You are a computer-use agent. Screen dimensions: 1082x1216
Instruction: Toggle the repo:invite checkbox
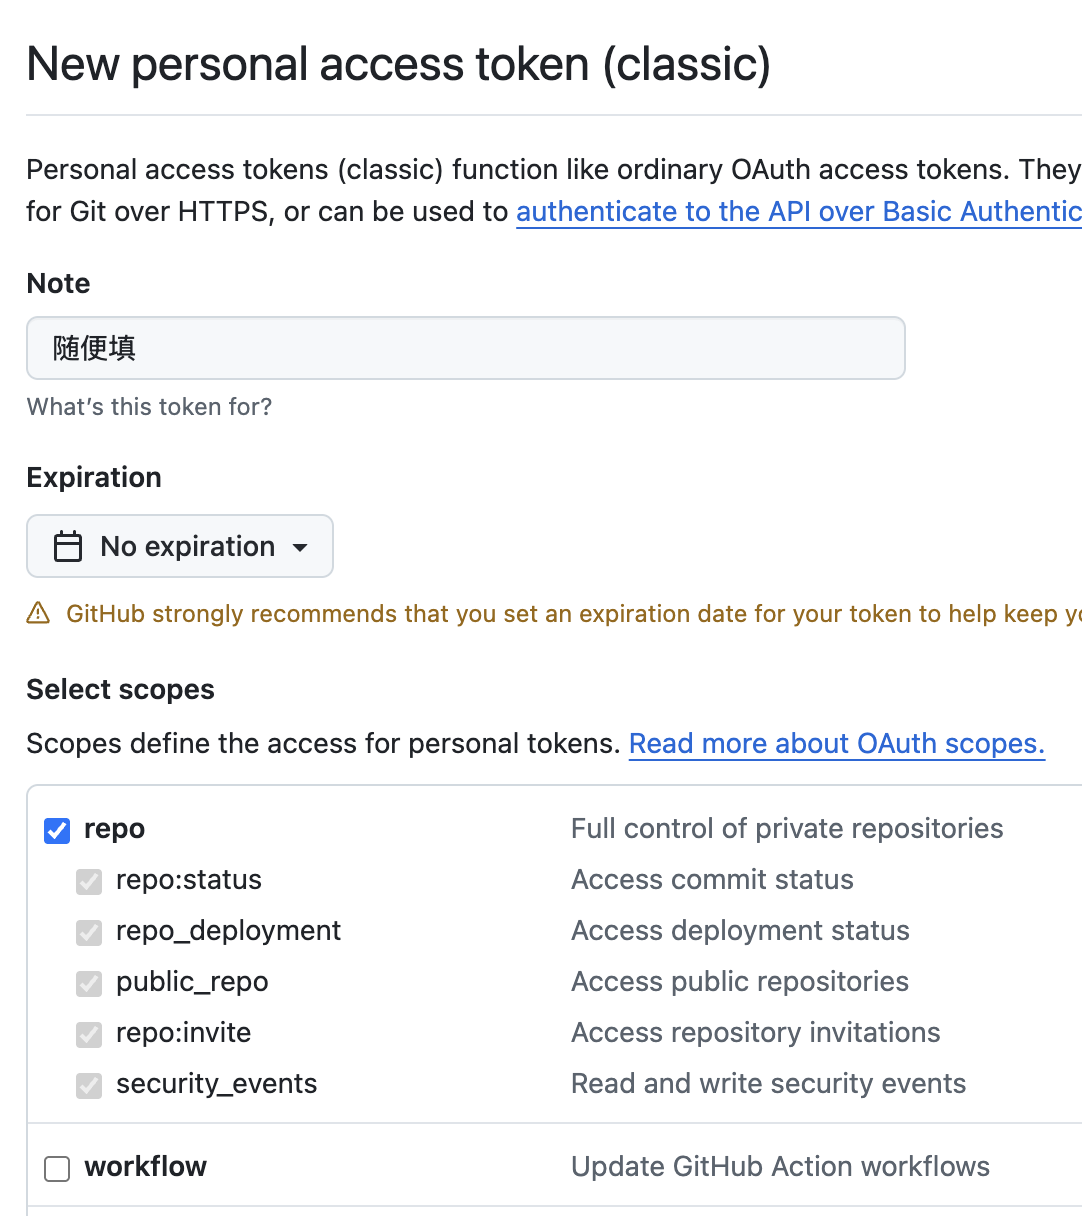89,1034
